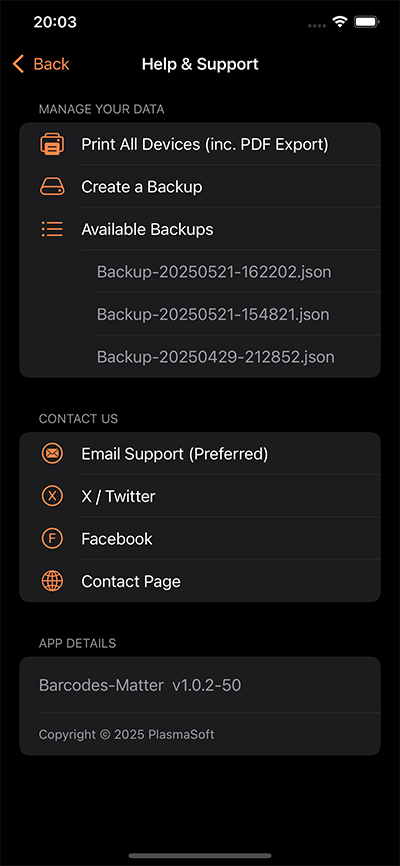
Task: Tap the drive icon beside Create a Backup
Action: [52, 187]
